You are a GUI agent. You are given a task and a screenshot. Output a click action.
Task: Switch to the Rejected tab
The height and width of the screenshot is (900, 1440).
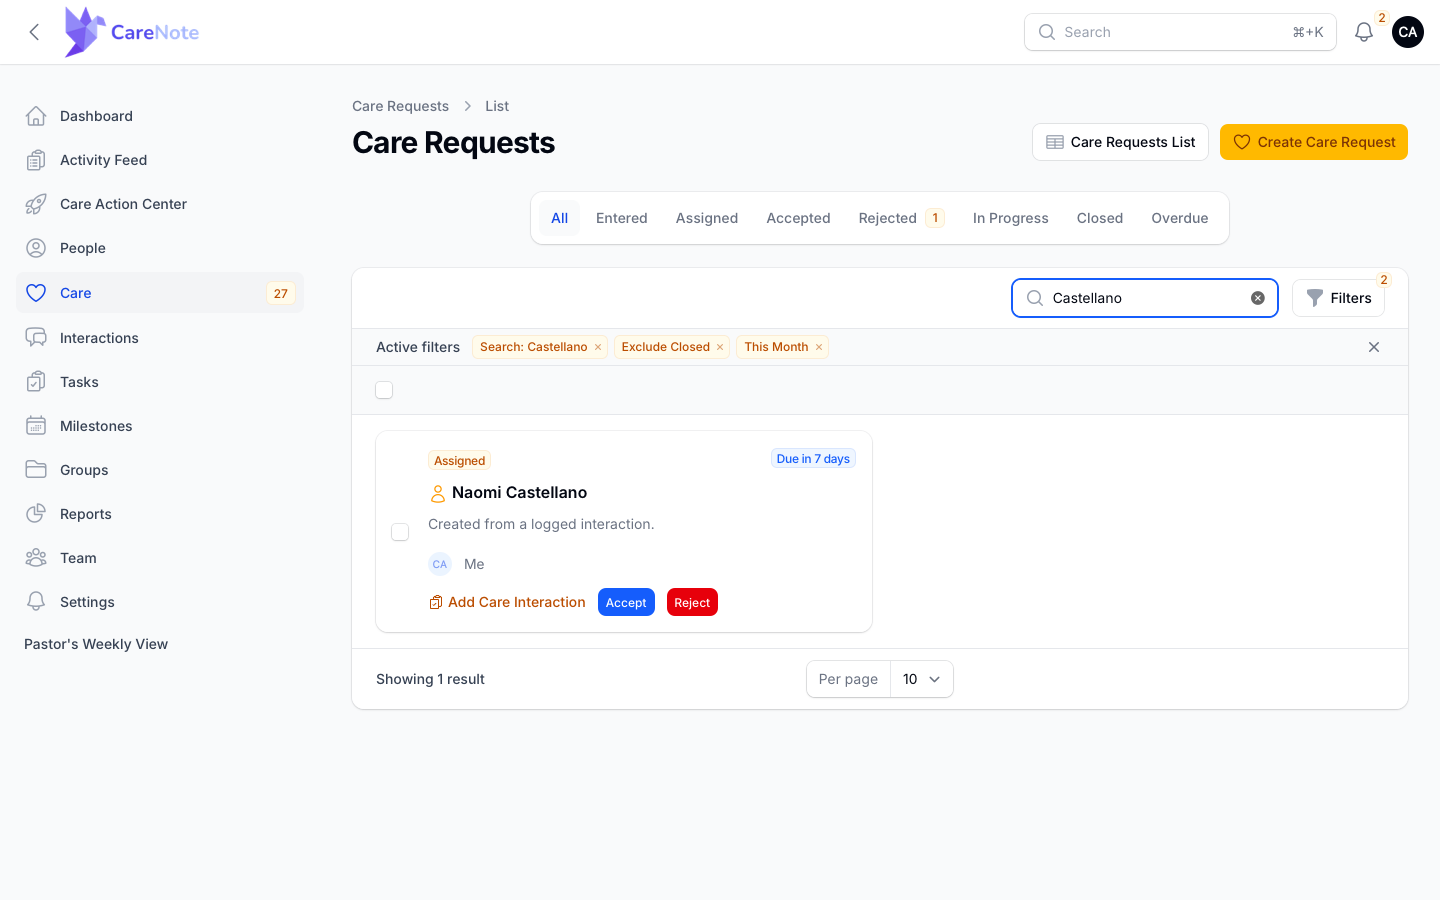tap(901, 218)
